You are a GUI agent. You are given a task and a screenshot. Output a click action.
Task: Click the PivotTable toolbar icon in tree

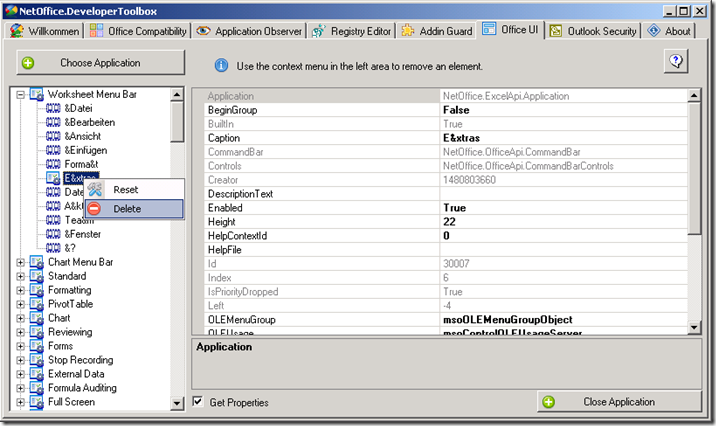(x=37, y=304)
